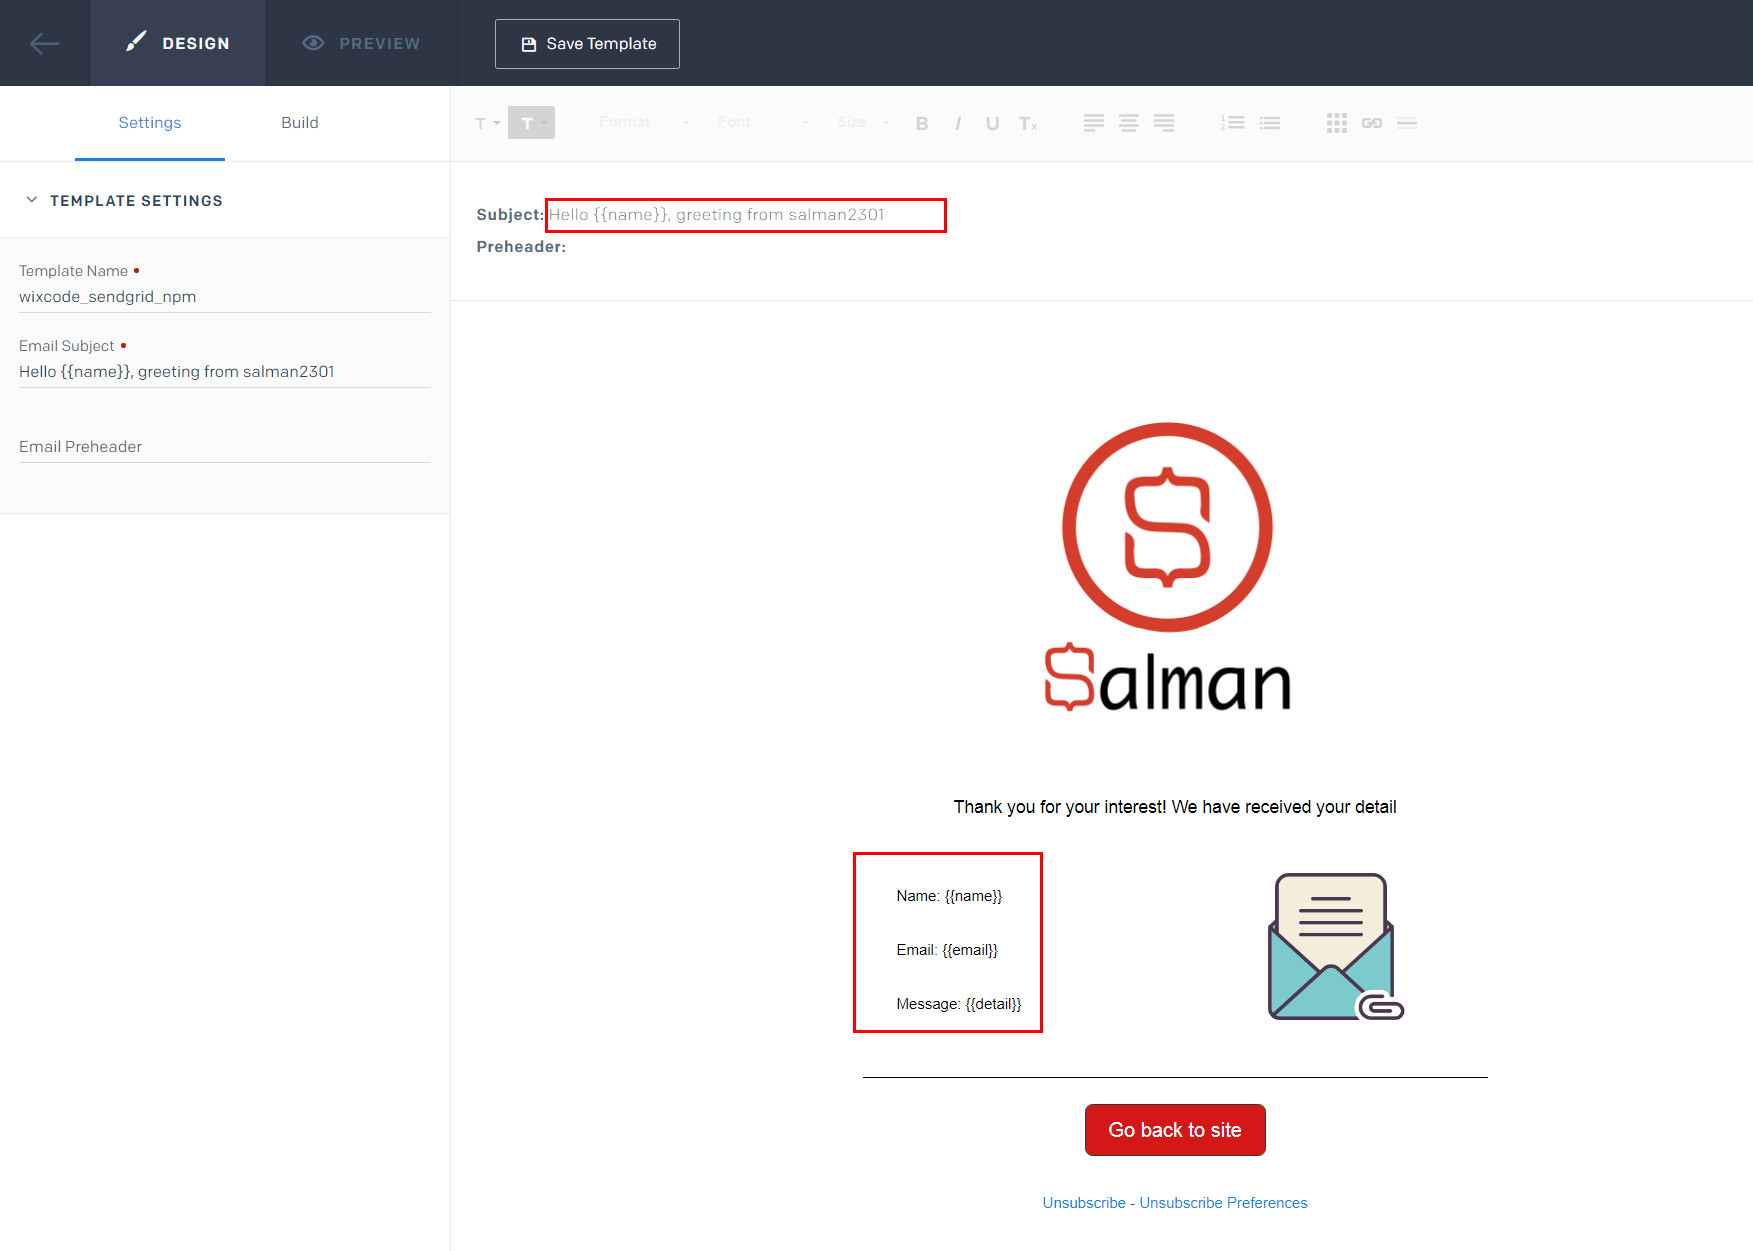Collapse the Template Settings section

coord(33,200)
